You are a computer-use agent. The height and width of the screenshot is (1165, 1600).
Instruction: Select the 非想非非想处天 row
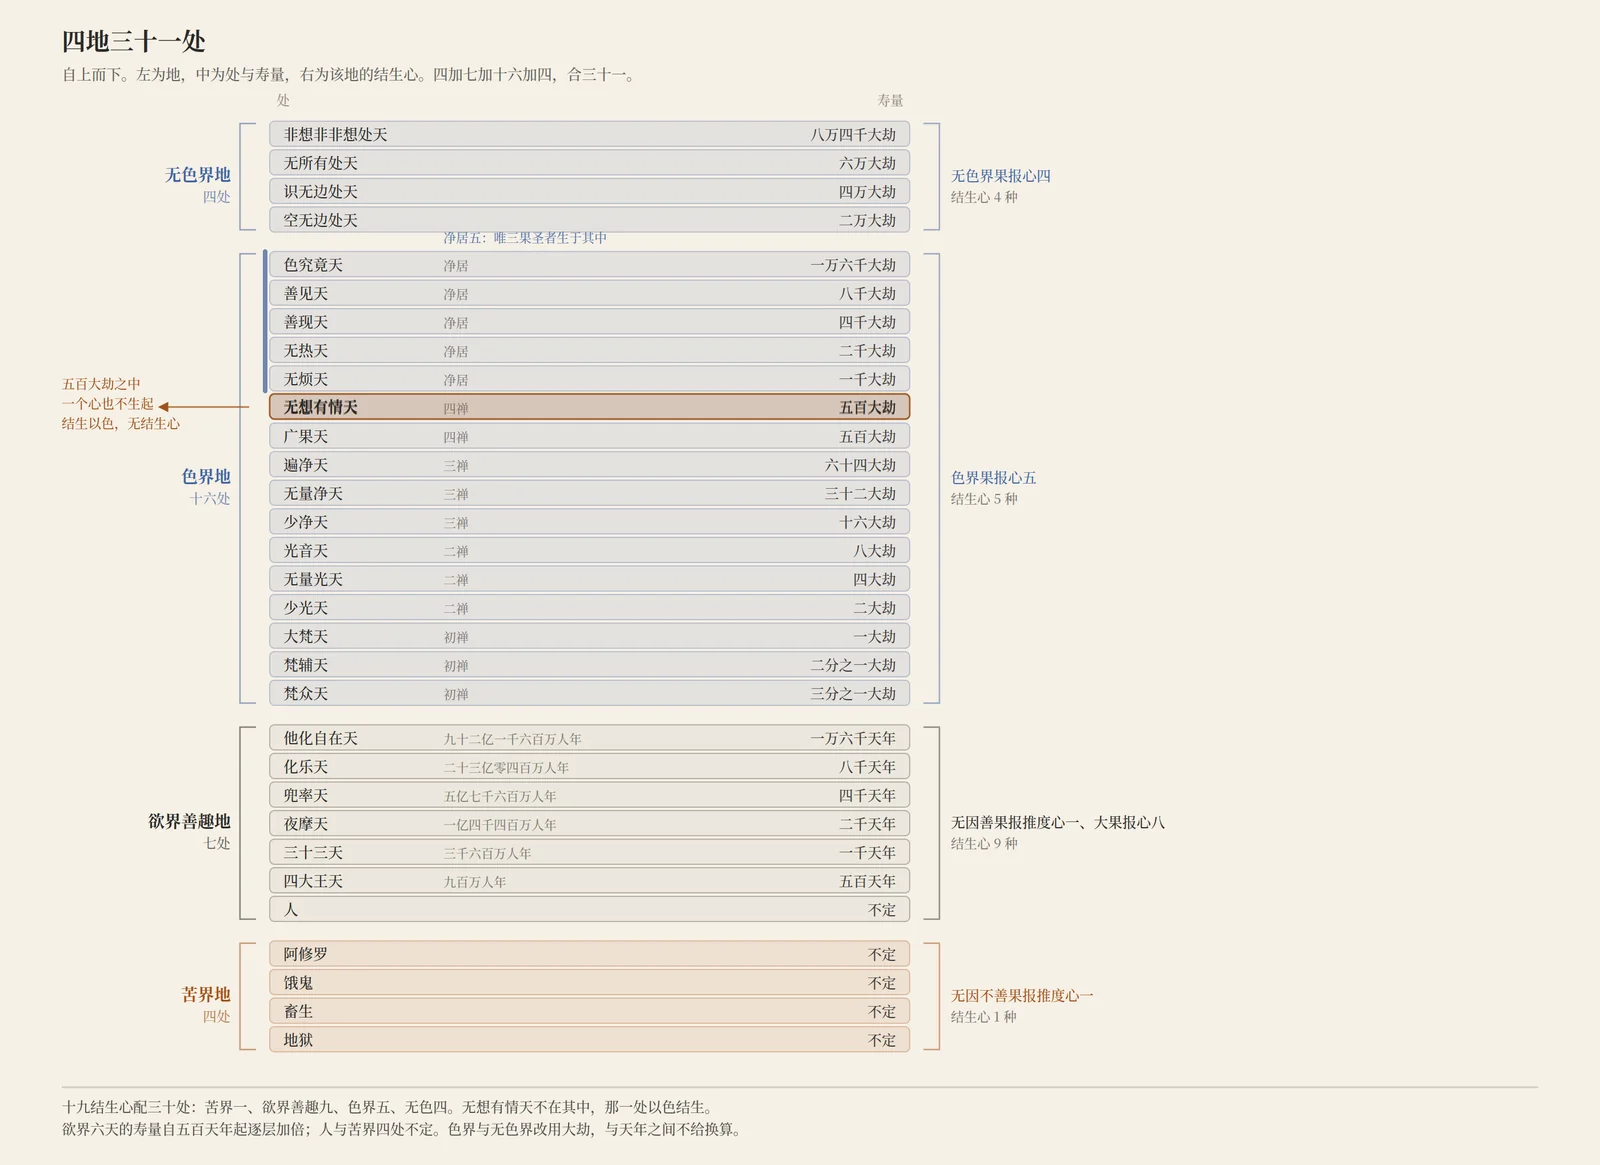(589, 134)
